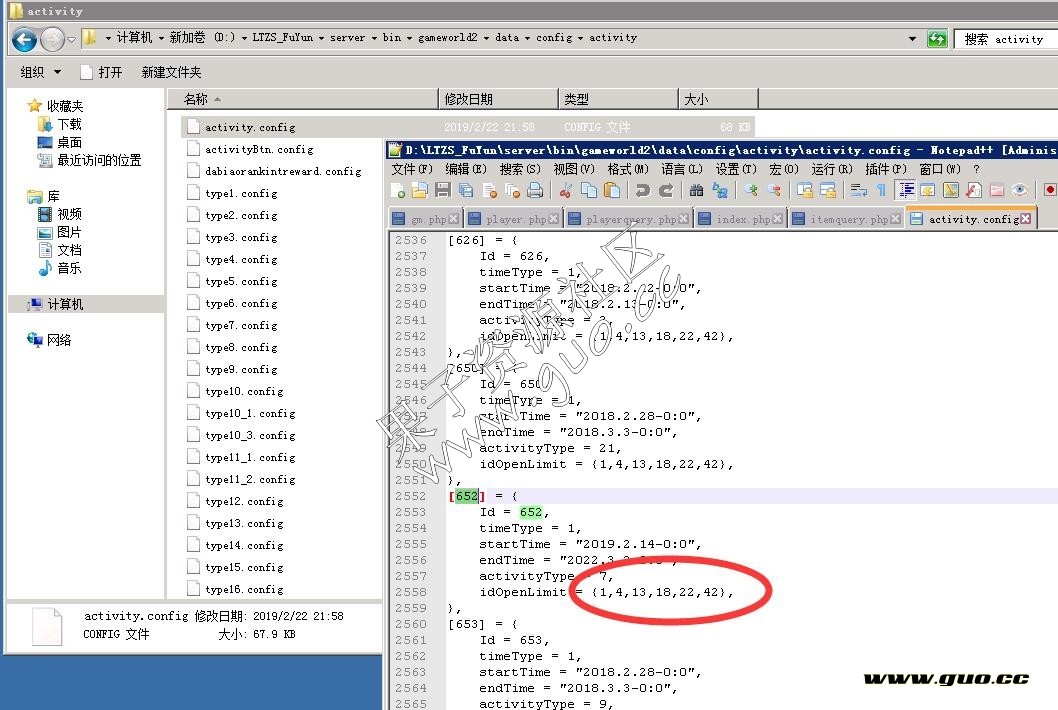Switch to the playerquery.php tab

click(x=631, y=219)
